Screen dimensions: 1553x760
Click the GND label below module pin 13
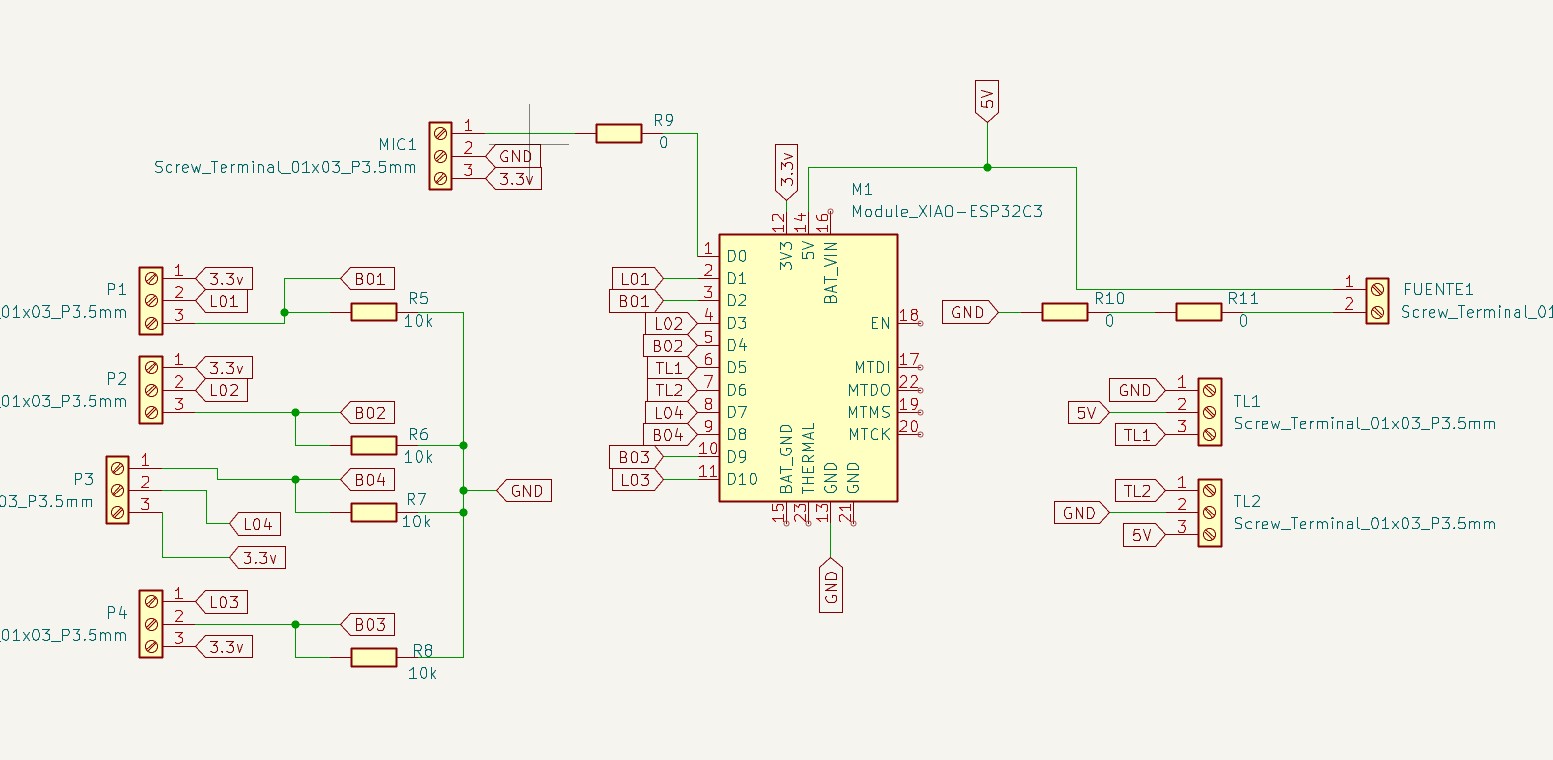tap(830, 586)
